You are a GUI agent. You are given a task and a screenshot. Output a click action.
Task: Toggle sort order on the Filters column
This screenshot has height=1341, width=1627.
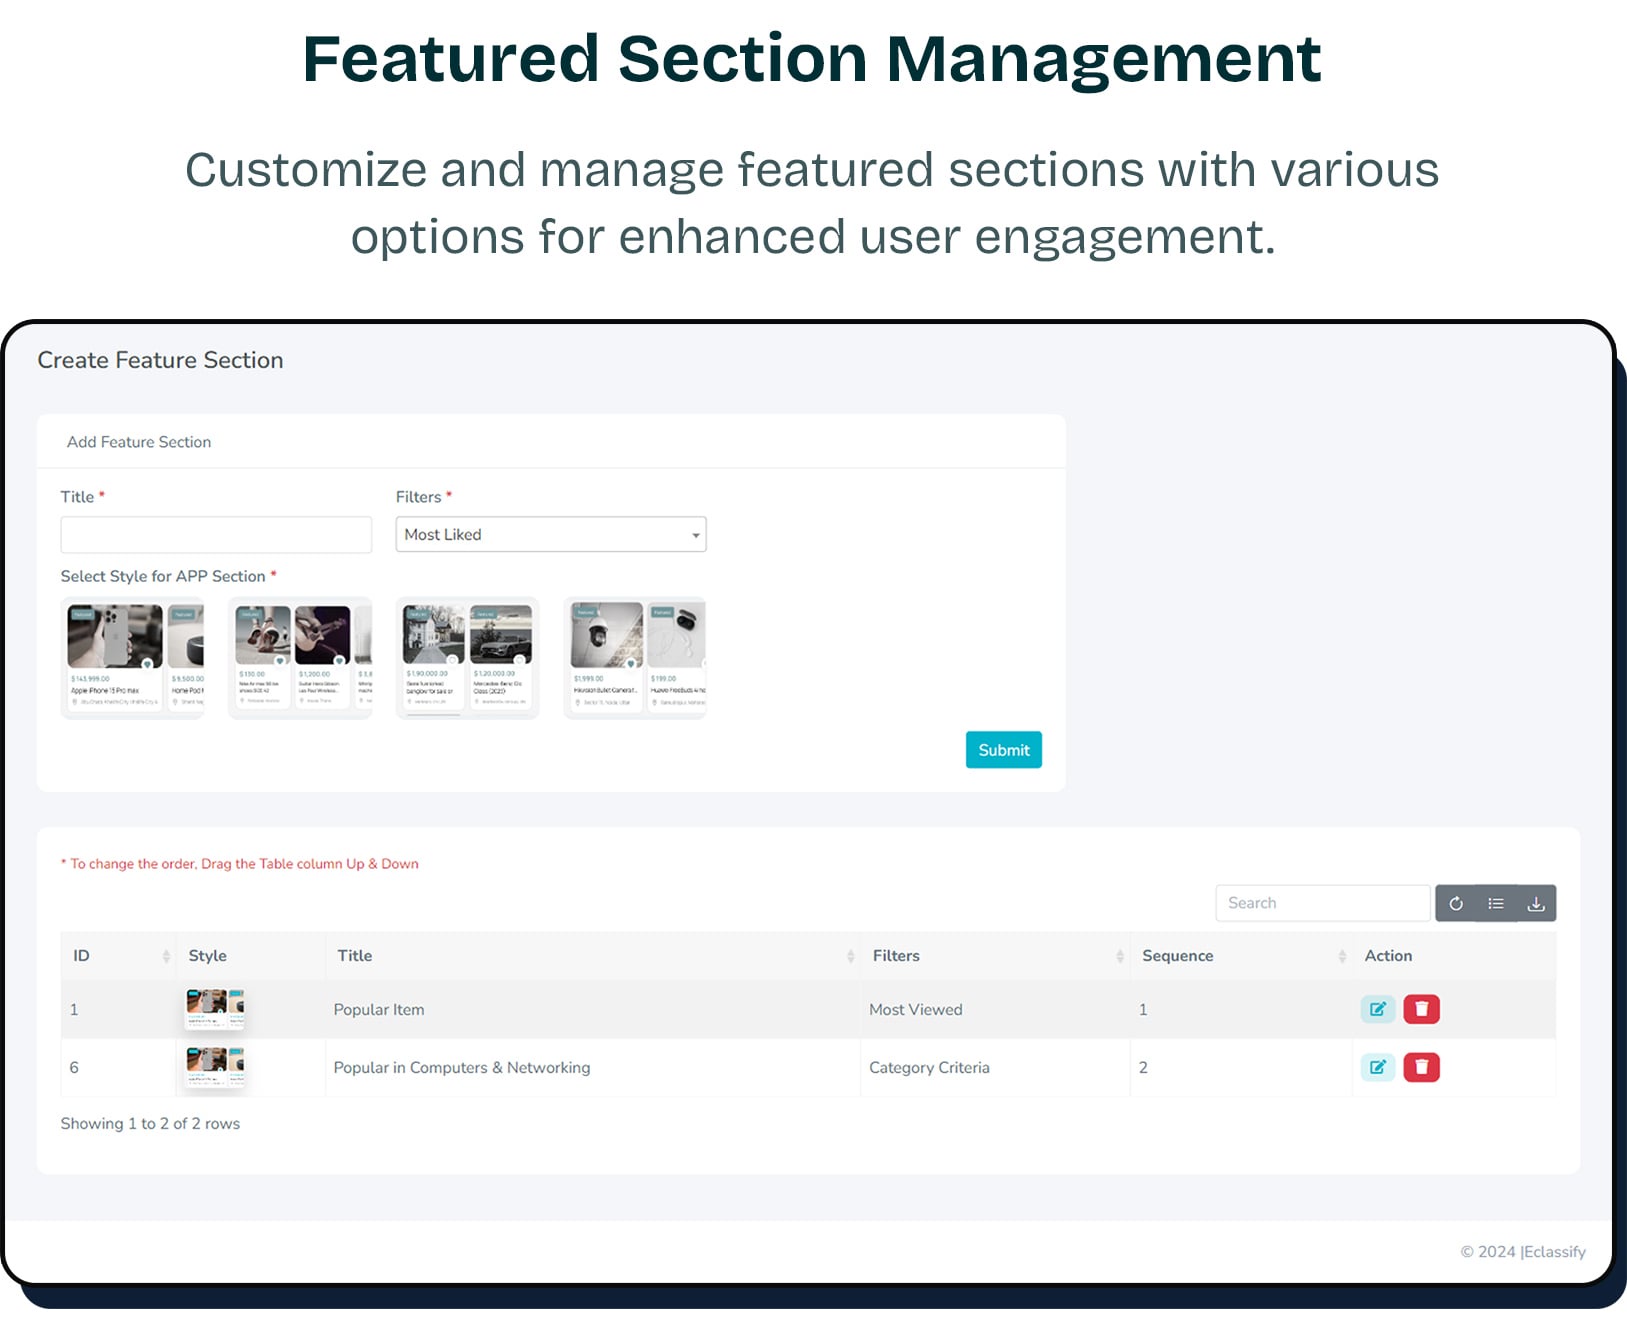point(1119,956)
